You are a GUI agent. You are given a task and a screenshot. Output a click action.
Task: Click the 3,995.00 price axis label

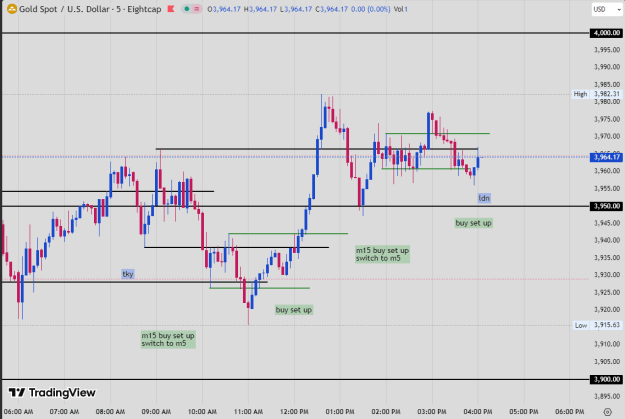tap(607, 50)
